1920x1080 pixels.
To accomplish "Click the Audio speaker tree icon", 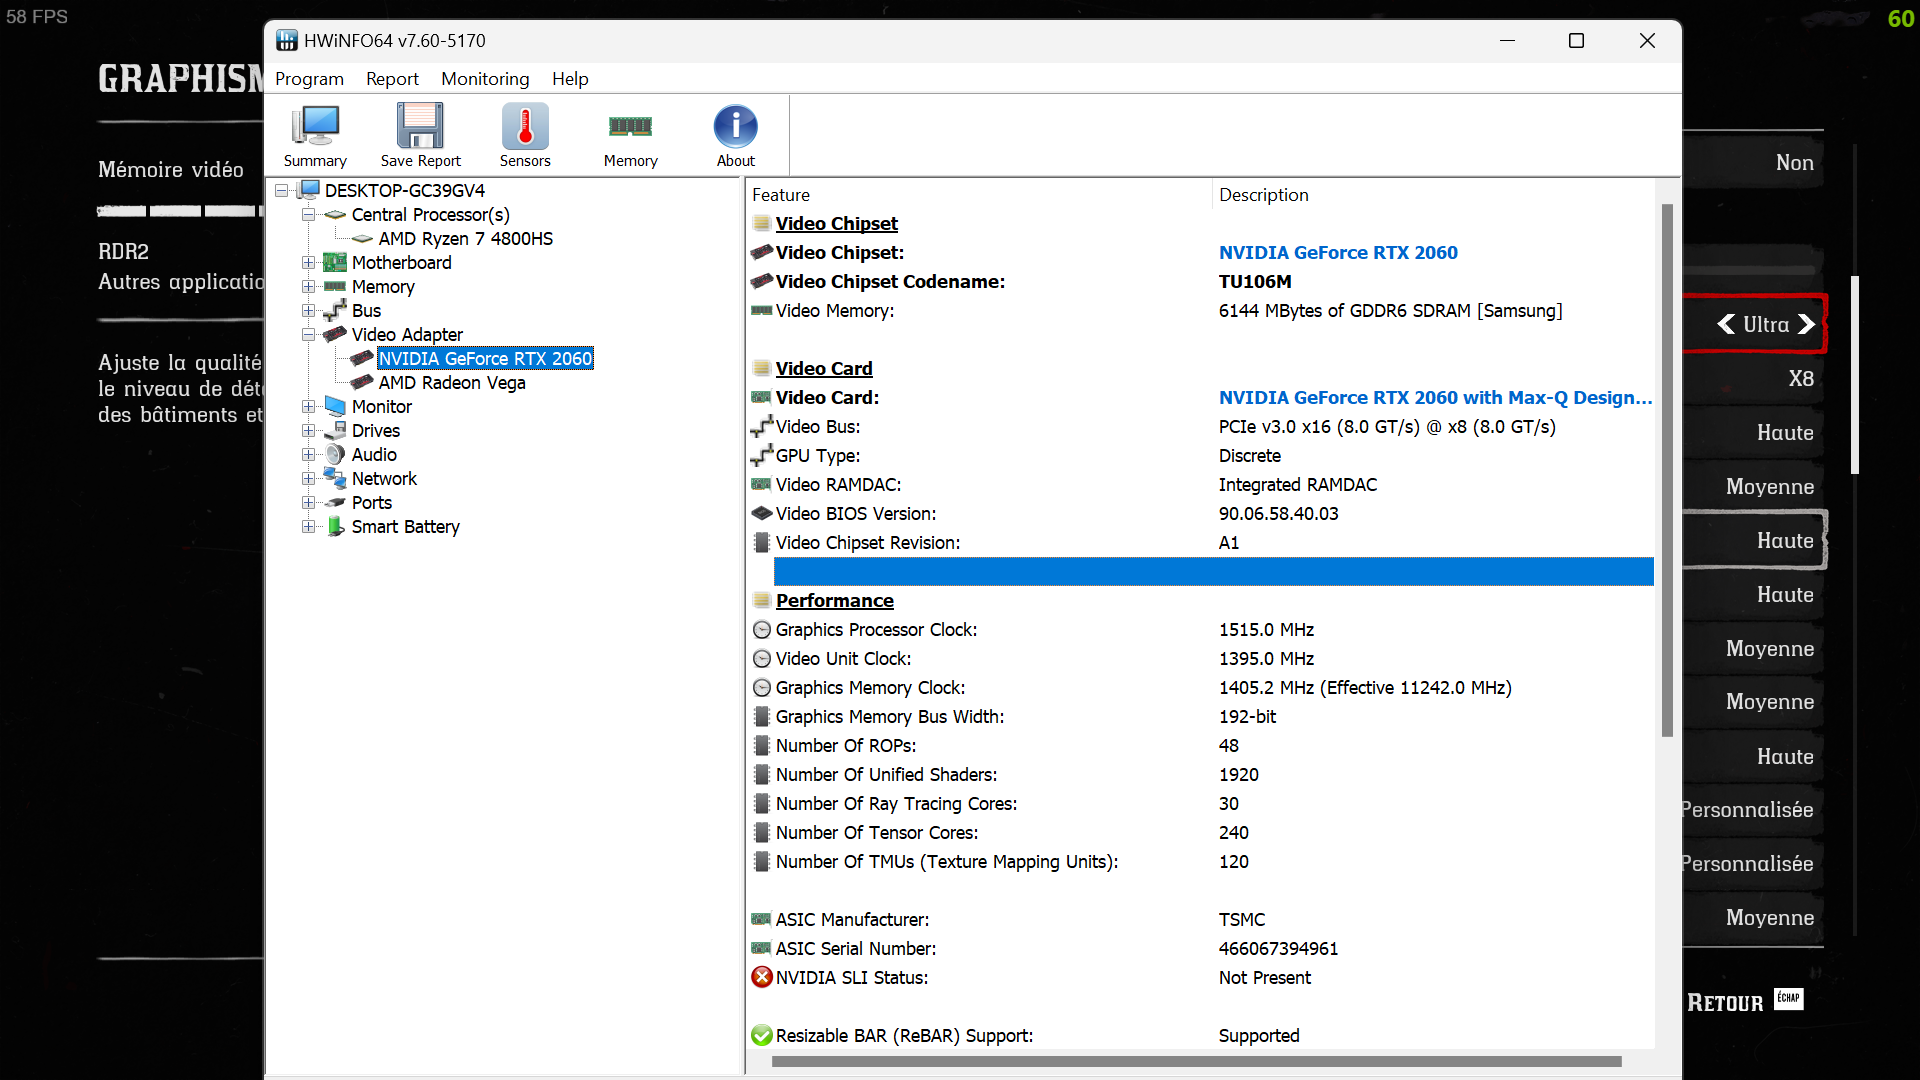I will 335,454.
